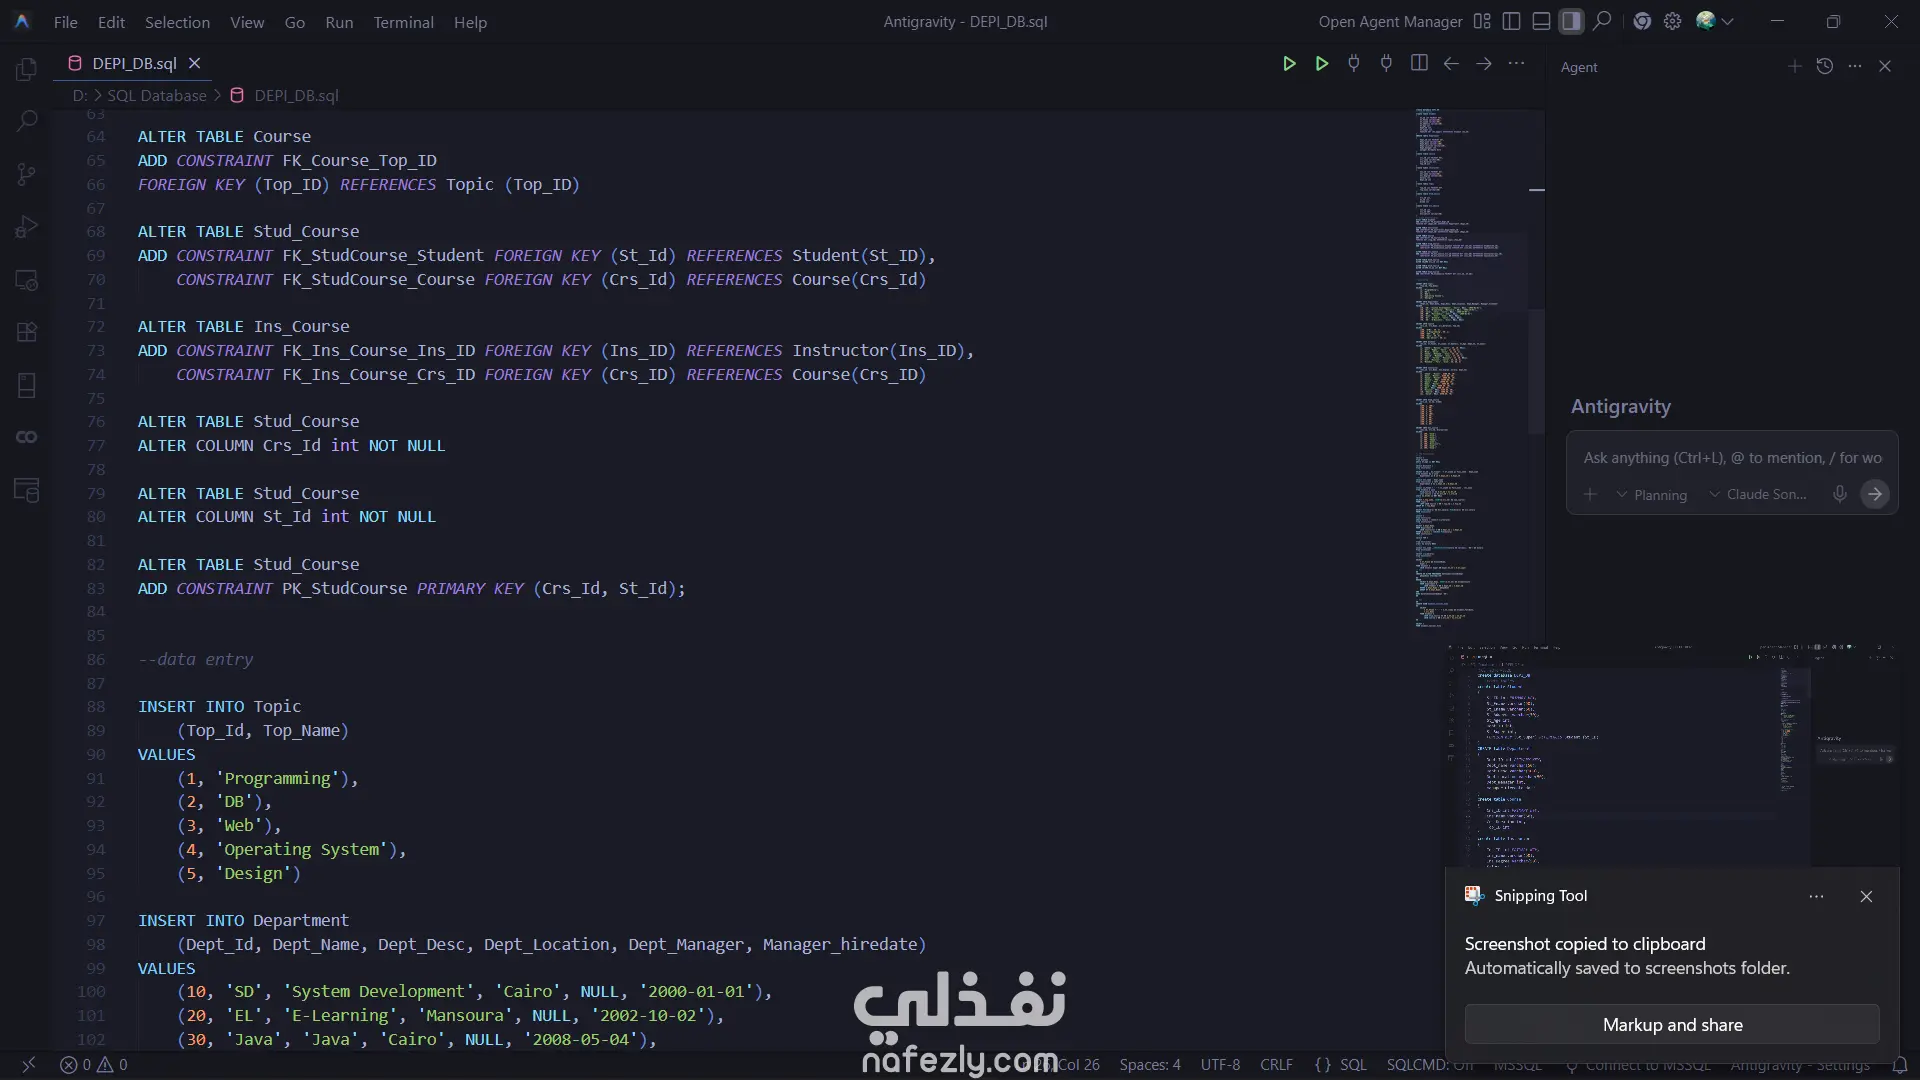The width and height of the screenshot is (1920, 1080).
Task: Run the SQL query with first play icon
Action: (x=1289, y=64)
